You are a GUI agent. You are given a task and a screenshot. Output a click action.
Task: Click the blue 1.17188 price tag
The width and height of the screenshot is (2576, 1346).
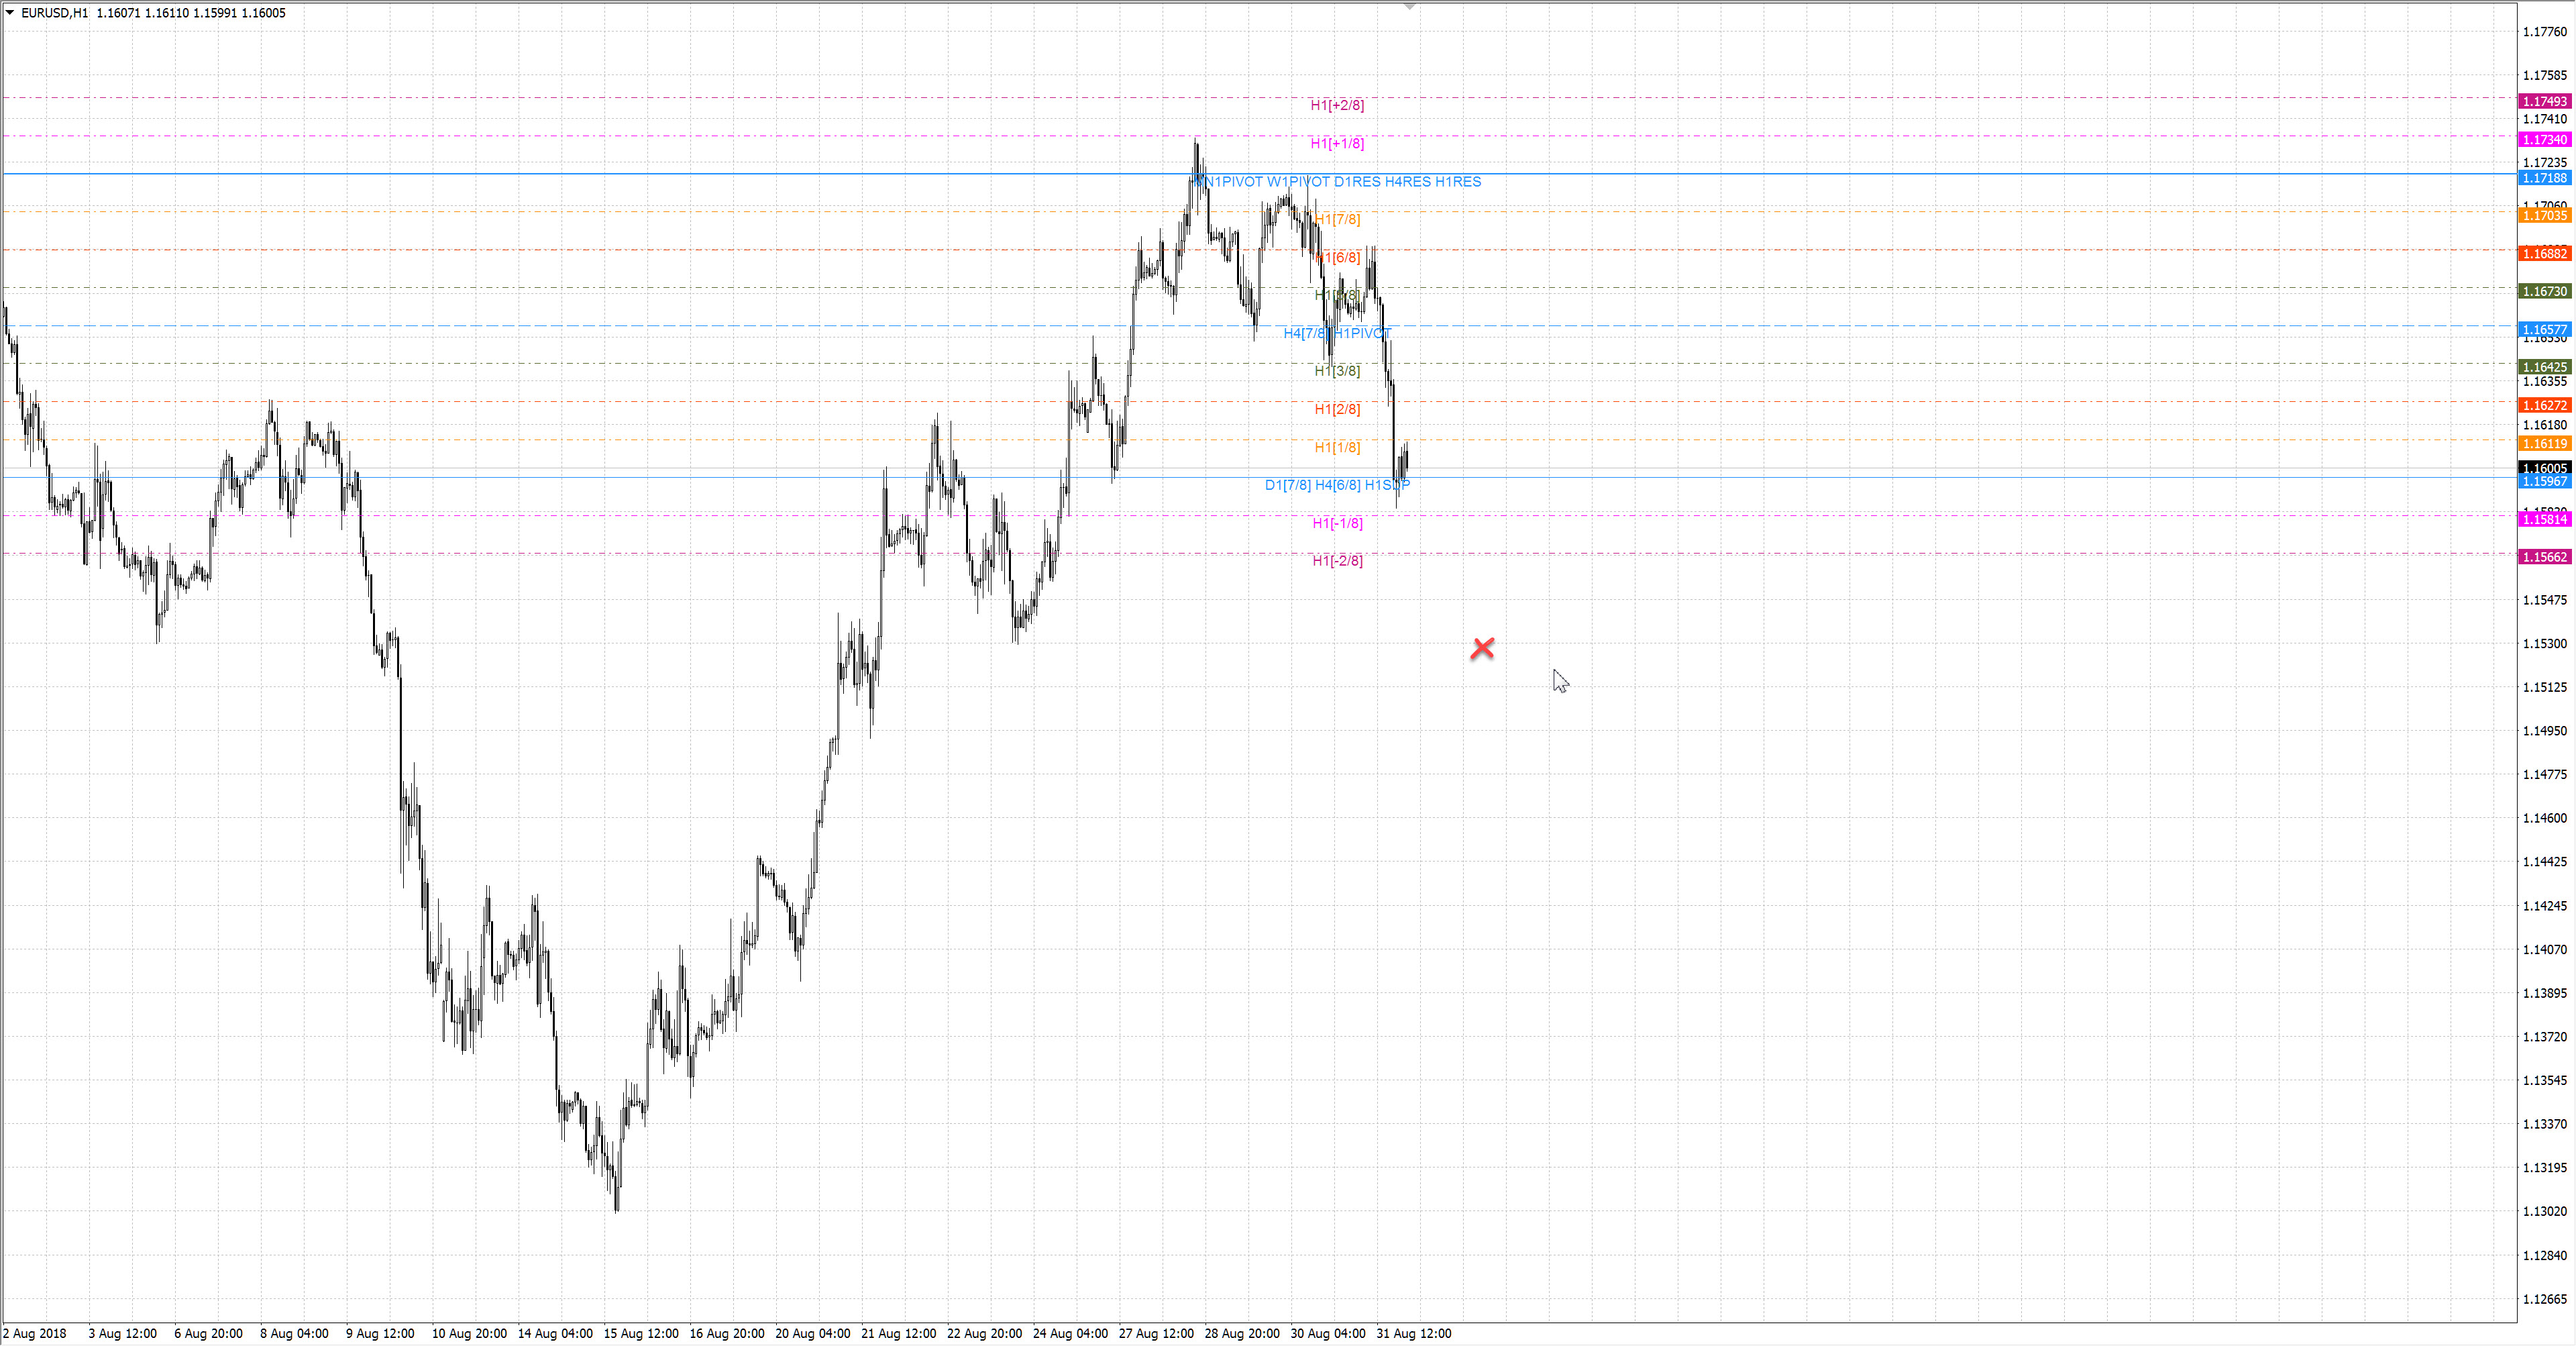2544,178
